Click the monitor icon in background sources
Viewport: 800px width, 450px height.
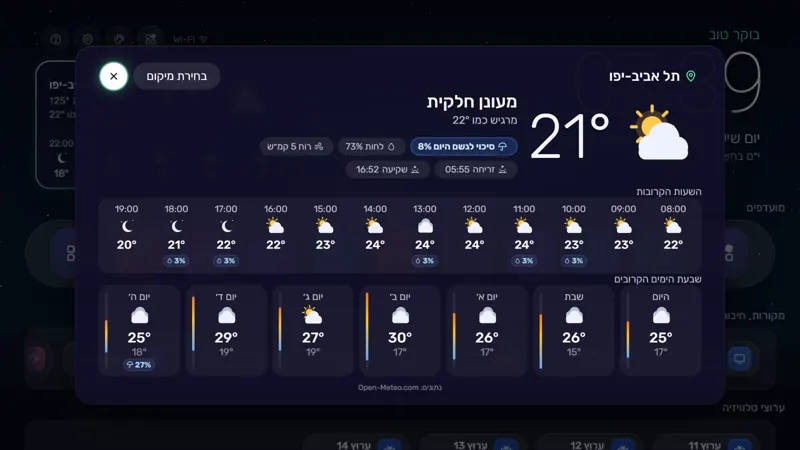pyautogui.click(x=739, y=359)
